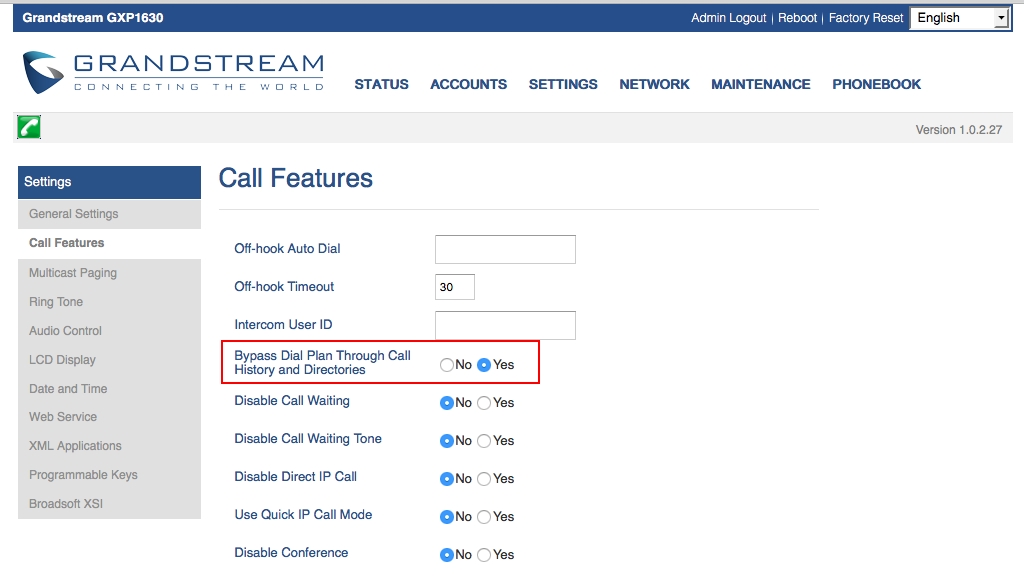Image resolution: width=1024 pixels, height=579 pixels.
Task: Open the STATUS menu
Action: [x=381, y=85]
